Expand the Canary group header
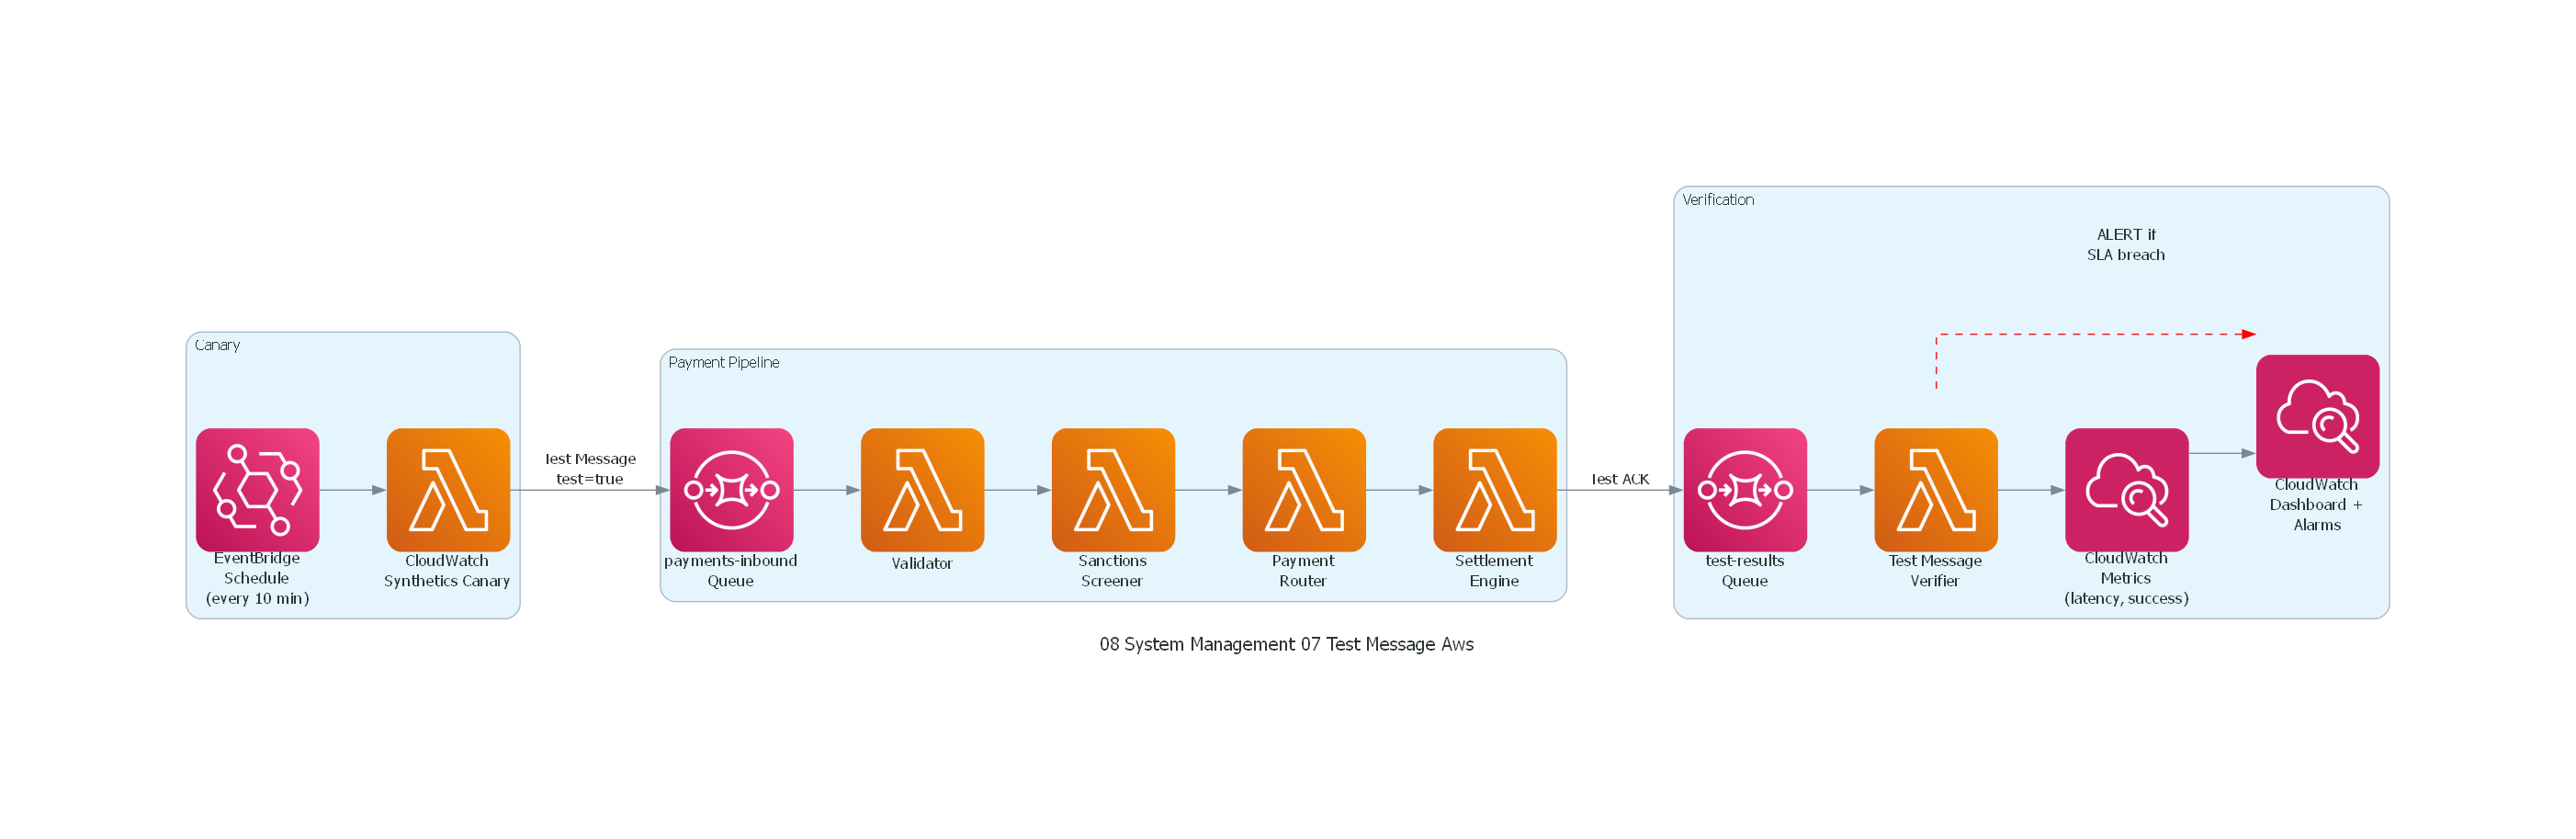 pos(217,345)
